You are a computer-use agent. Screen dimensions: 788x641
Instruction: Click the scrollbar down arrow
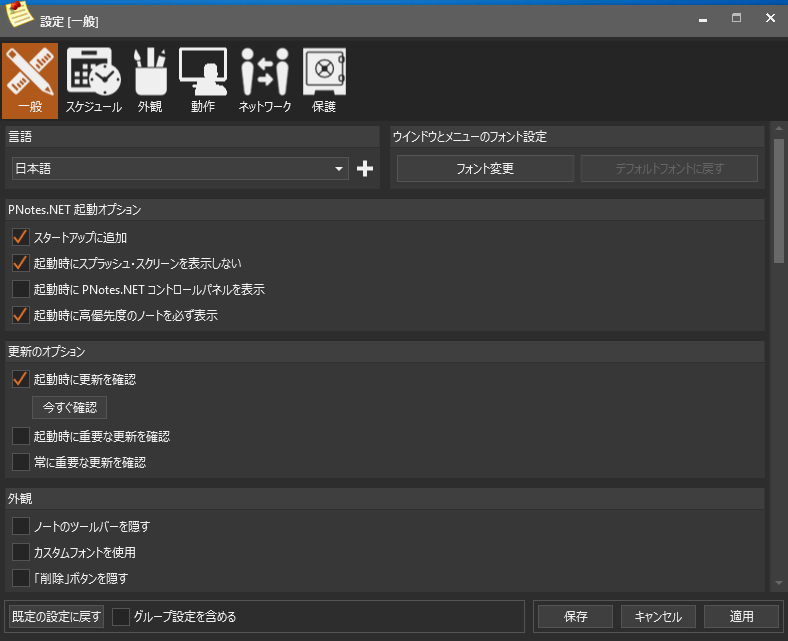[x=778, y=583]
